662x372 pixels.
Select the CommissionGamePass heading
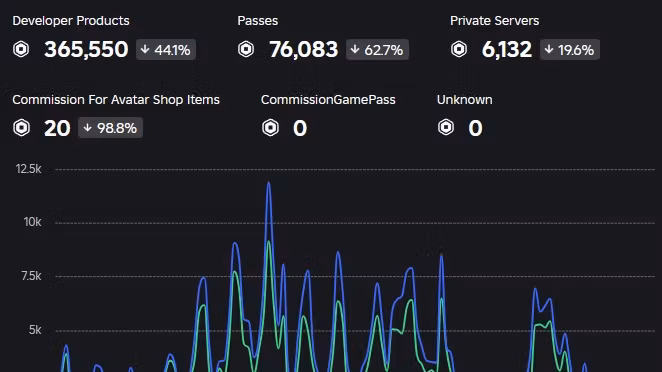coord(328,100)
